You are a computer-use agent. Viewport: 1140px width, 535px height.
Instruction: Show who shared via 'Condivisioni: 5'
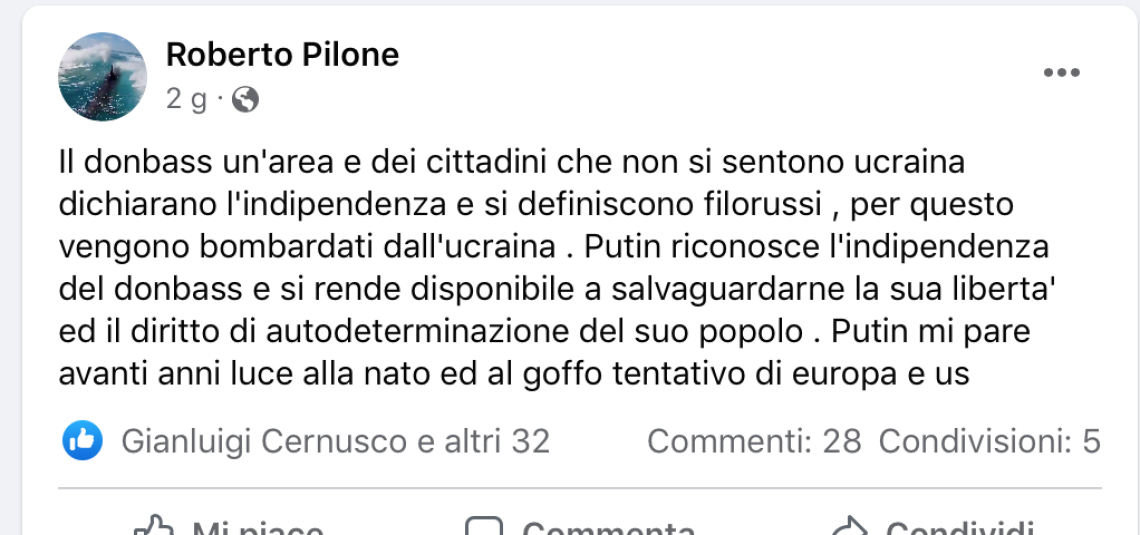click(x=989, y=441)
